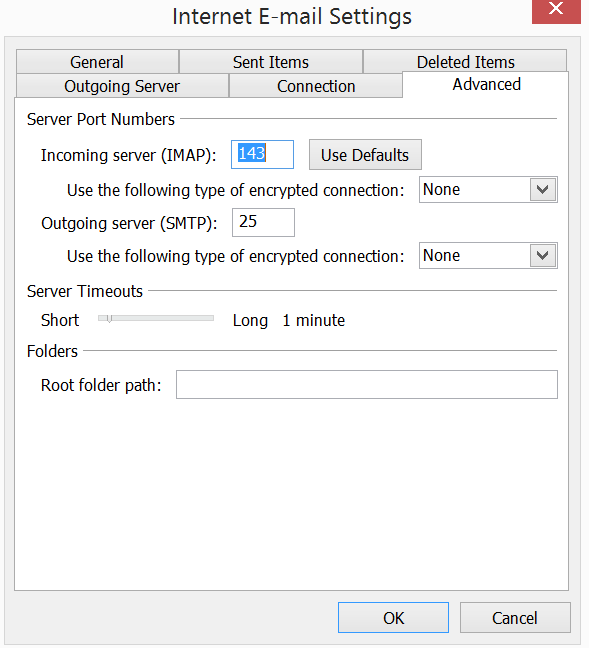Select the Outgoing Server tab
The image size is (589, 648).
coord(122,86)
